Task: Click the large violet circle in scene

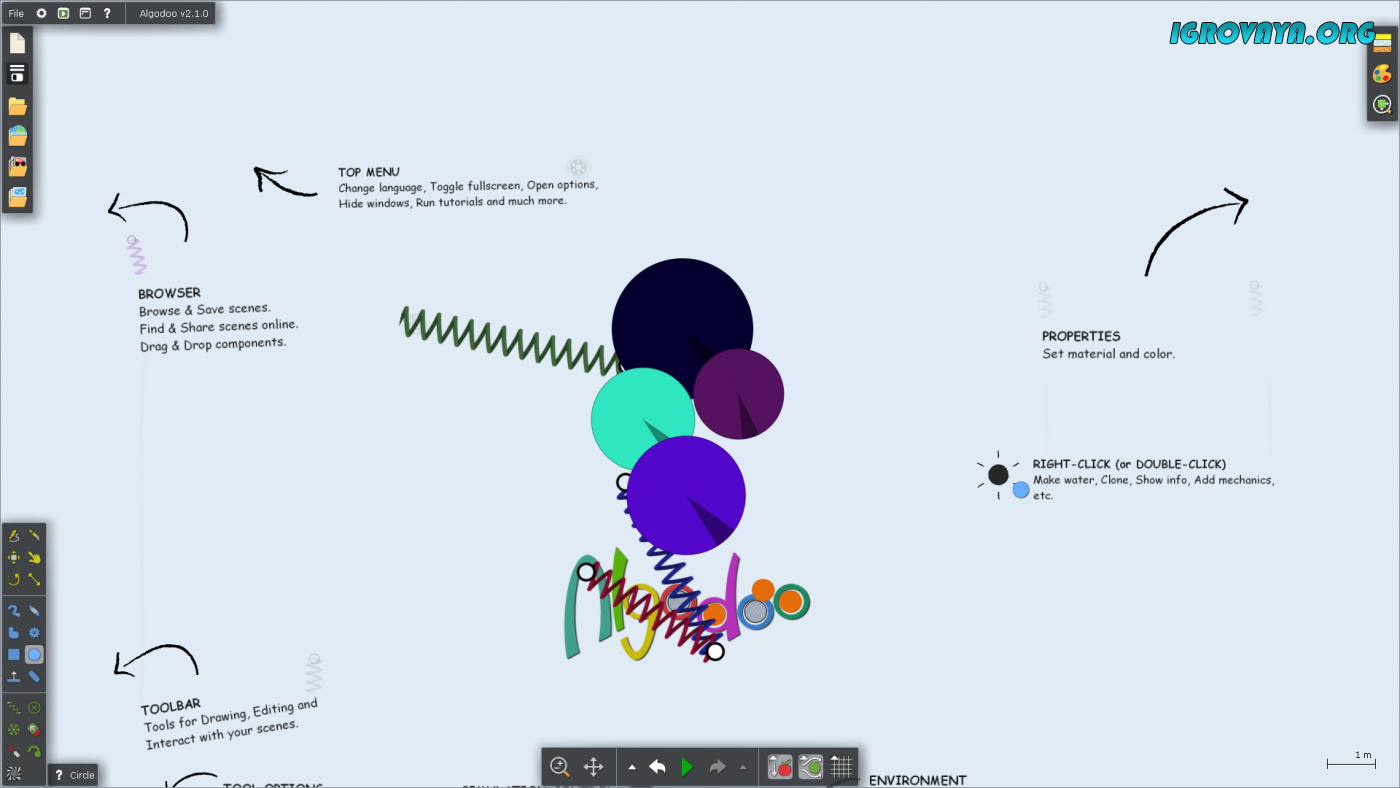Action: tap(686, 494)
